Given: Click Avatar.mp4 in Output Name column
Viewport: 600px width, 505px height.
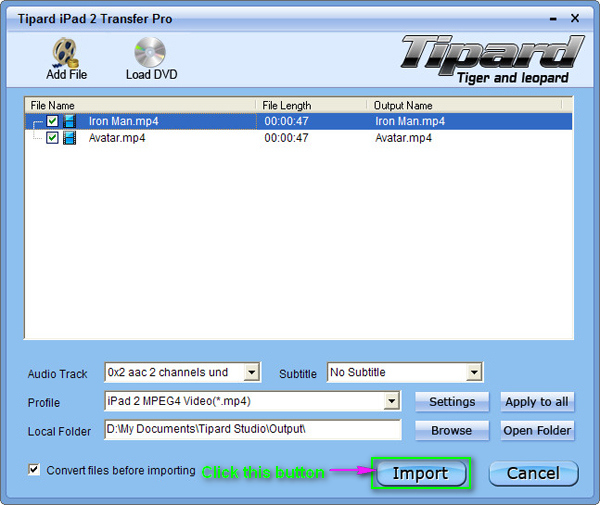Looking at the screenshot, I should click(403, 138).
